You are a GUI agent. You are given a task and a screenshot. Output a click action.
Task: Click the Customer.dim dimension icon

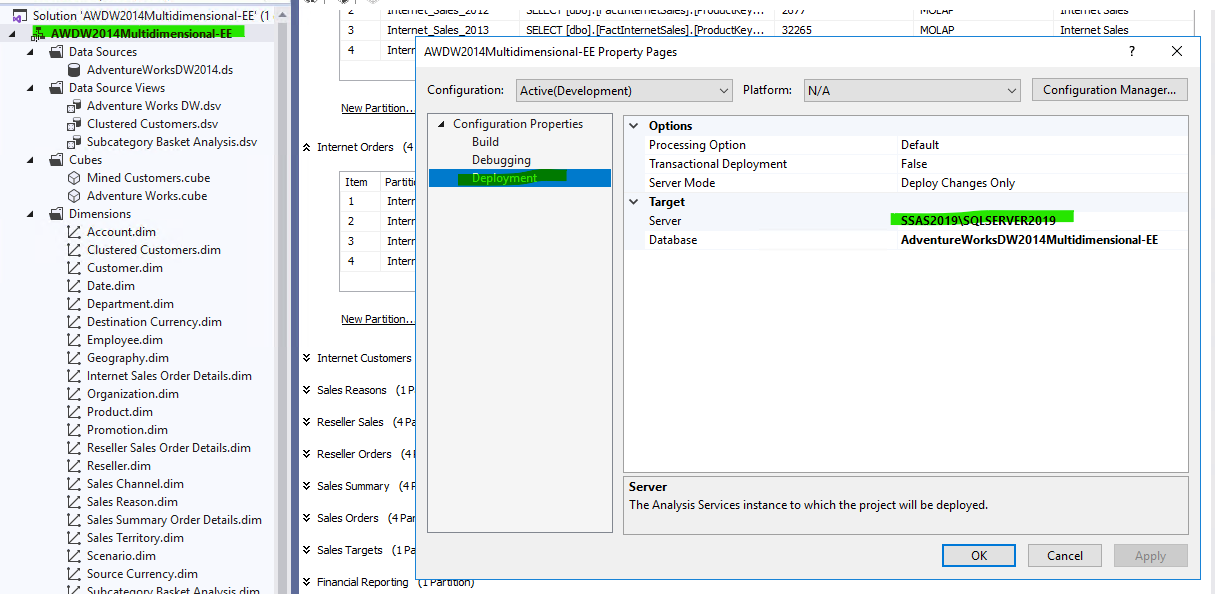click(x=74, y=268)
